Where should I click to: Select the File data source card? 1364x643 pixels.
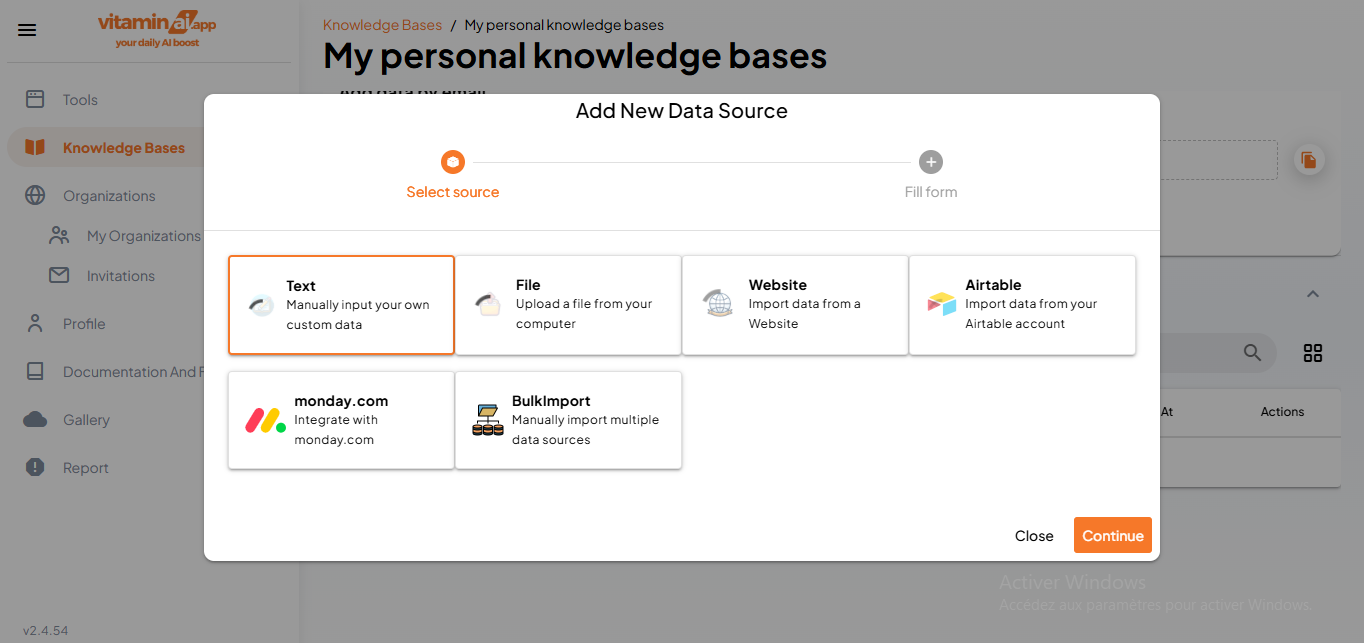click(x=567, y=305)
